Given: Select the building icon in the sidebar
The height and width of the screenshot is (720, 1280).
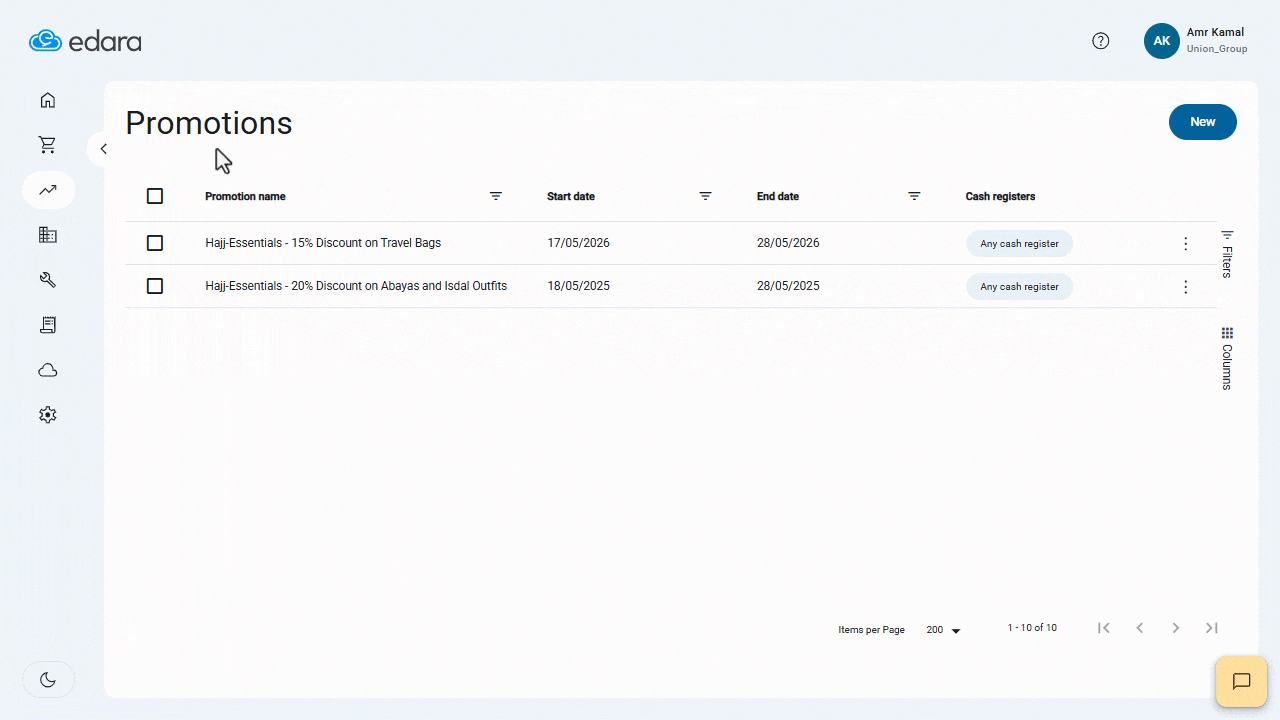Looking at the screenshot, I should point(47,234).
